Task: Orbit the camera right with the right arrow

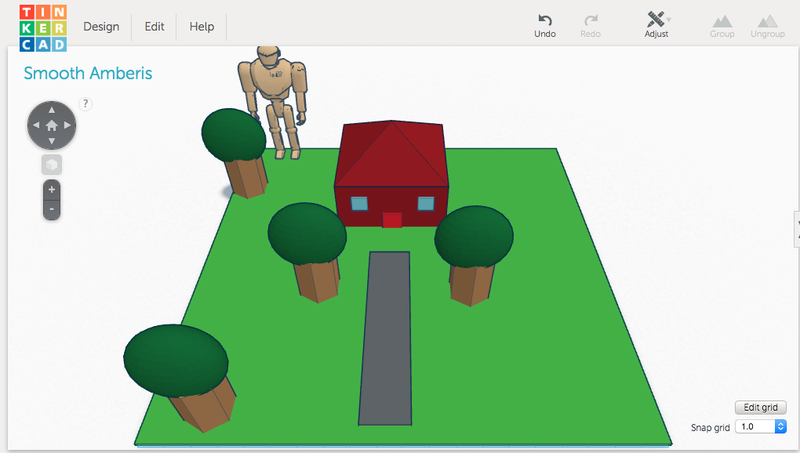Action: click(x=67, y=126)
